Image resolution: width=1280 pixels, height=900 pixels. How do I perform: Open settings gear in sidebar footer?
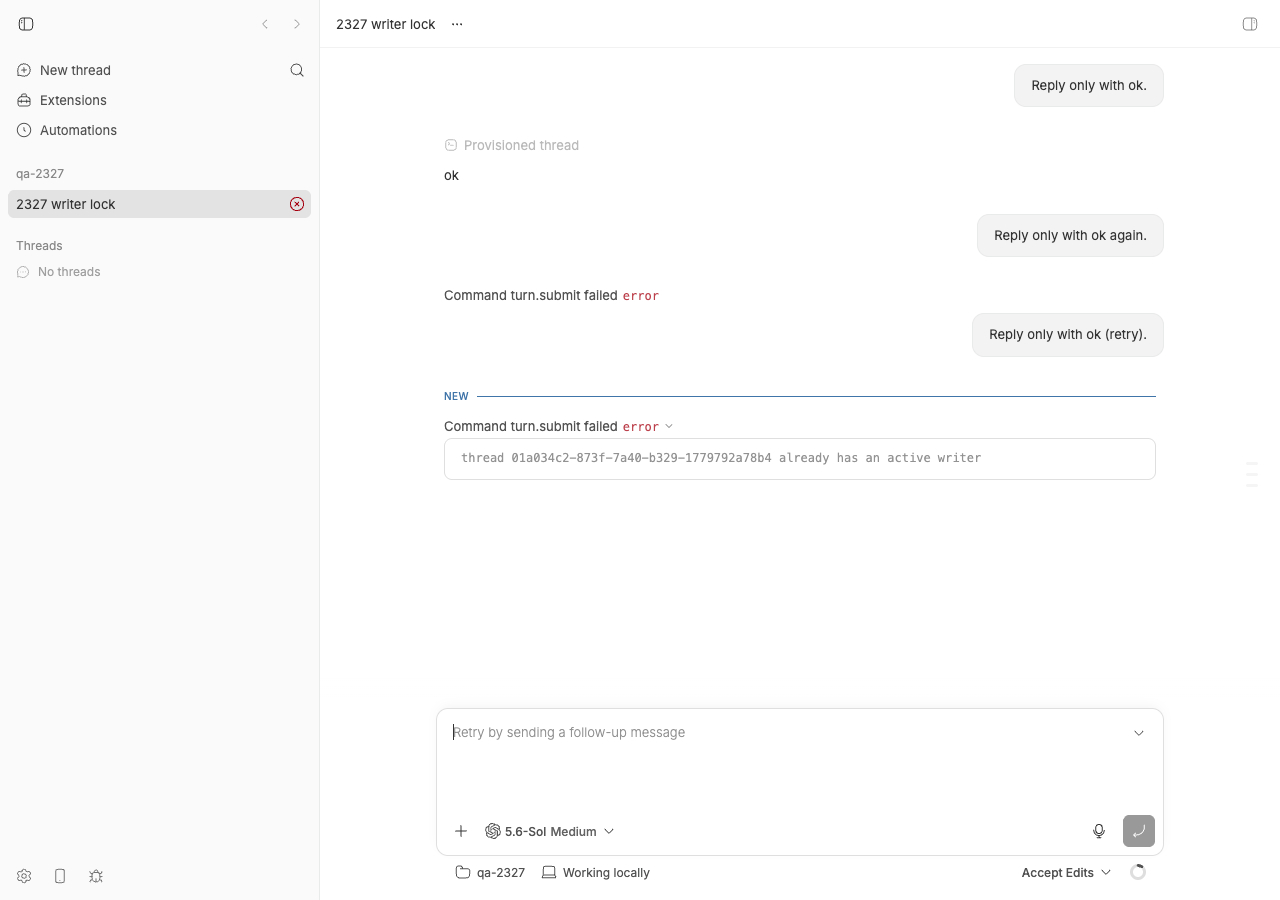[x=24, y=876]
